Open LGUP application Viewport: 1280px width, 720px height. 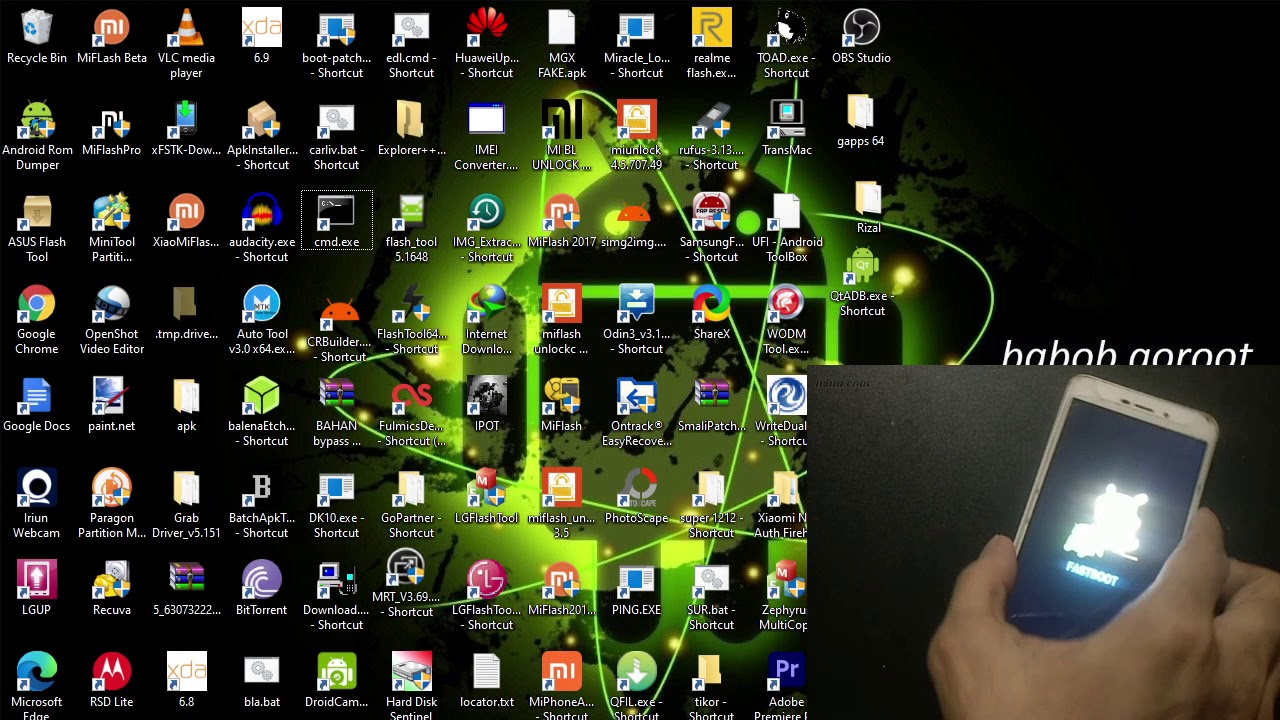(37, 581)
